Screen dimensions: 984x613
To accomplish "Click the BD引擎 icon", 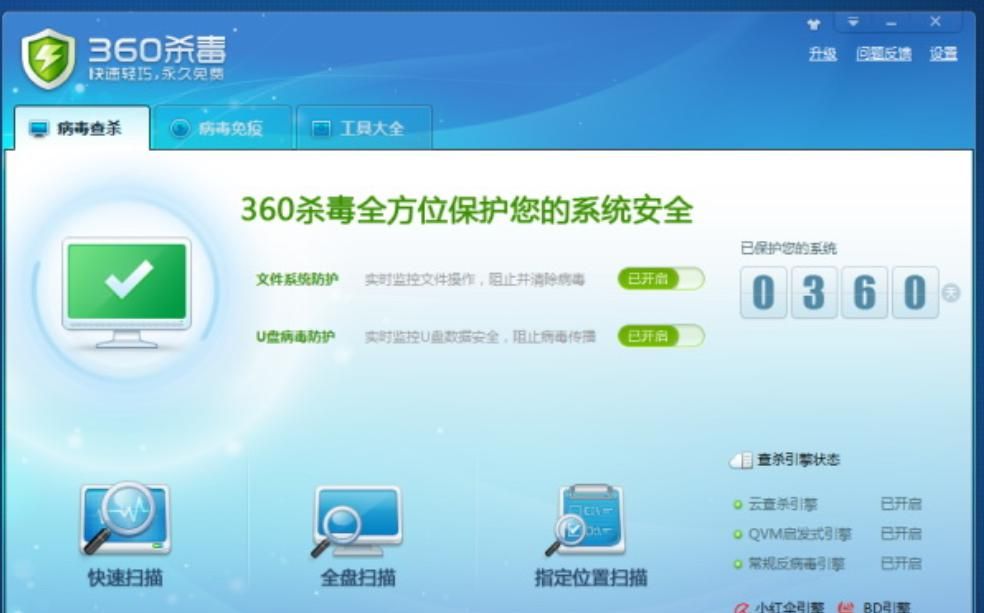I will pyautogui.click(x=846, y=608).
